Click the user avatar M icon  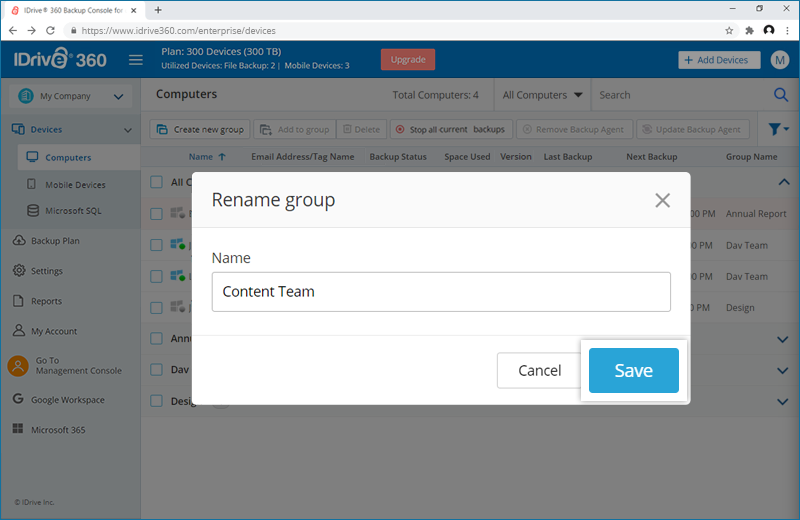tap(779, 60)
